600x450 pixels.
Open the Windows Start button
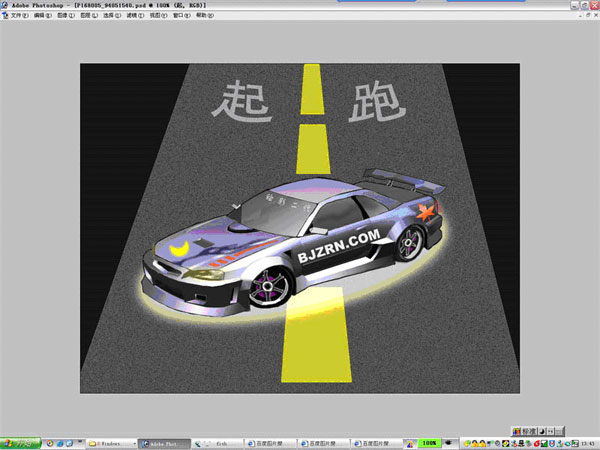point(20,443)
